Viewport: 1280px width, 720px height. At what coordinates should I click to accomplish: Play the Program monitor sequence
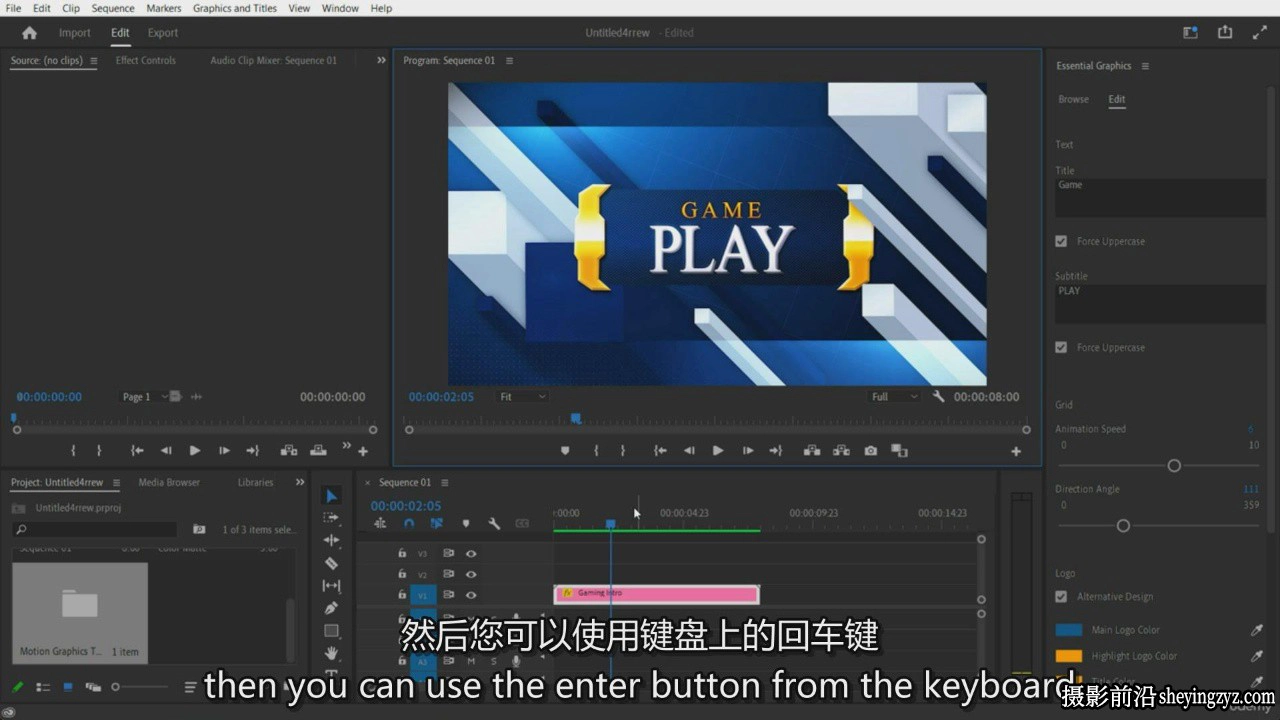click(718, 451)
